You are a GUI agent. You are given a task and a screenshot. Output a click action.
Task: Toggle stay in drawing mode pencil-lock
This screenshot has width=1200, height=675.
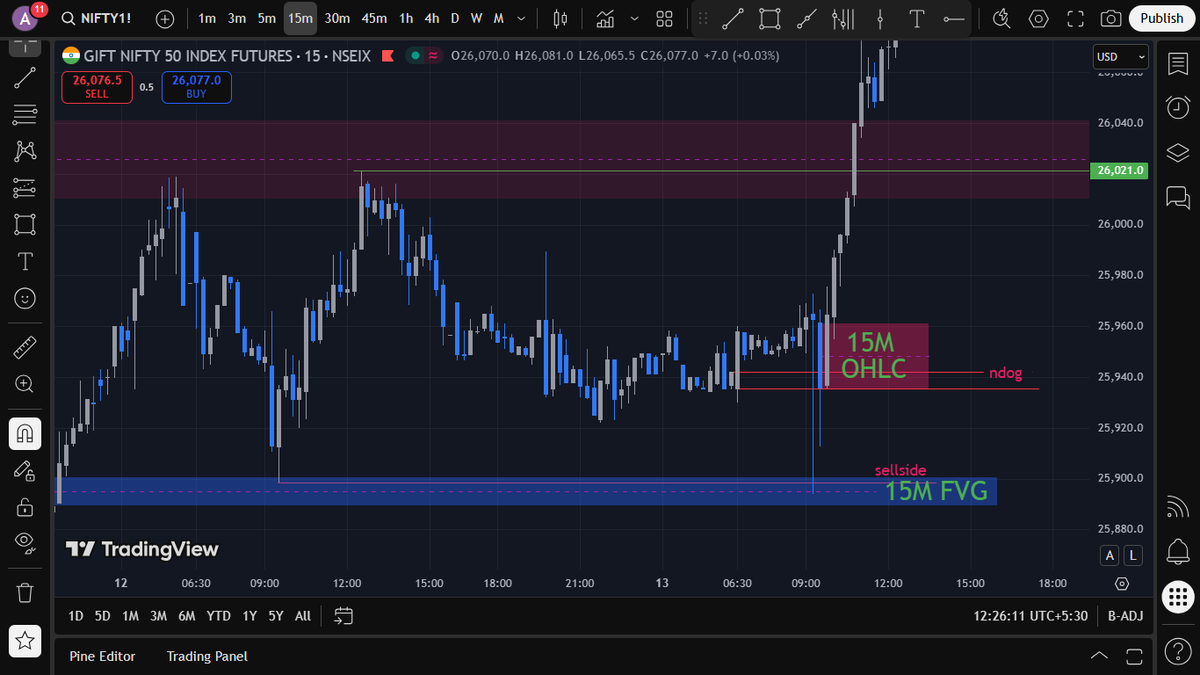pos(25,471)
